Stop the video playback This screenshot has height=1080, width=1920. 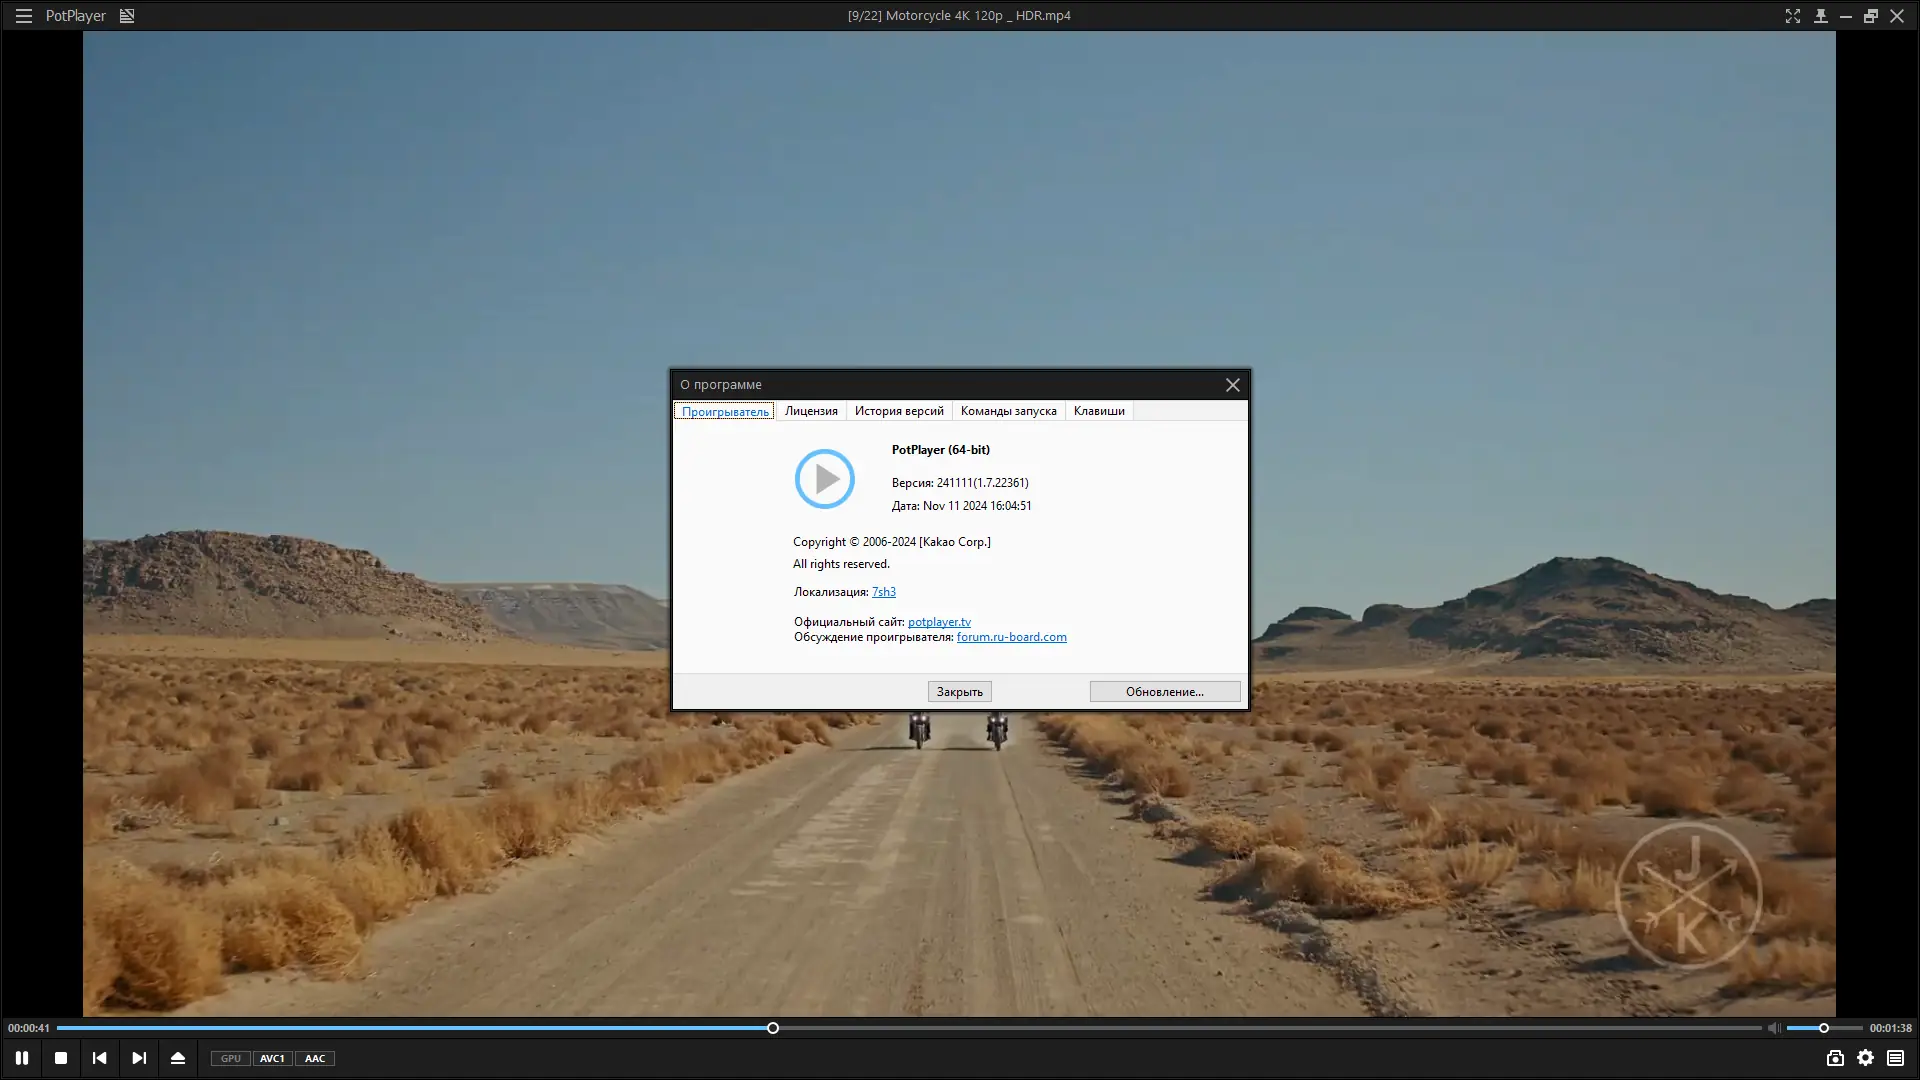[61, 1058]
